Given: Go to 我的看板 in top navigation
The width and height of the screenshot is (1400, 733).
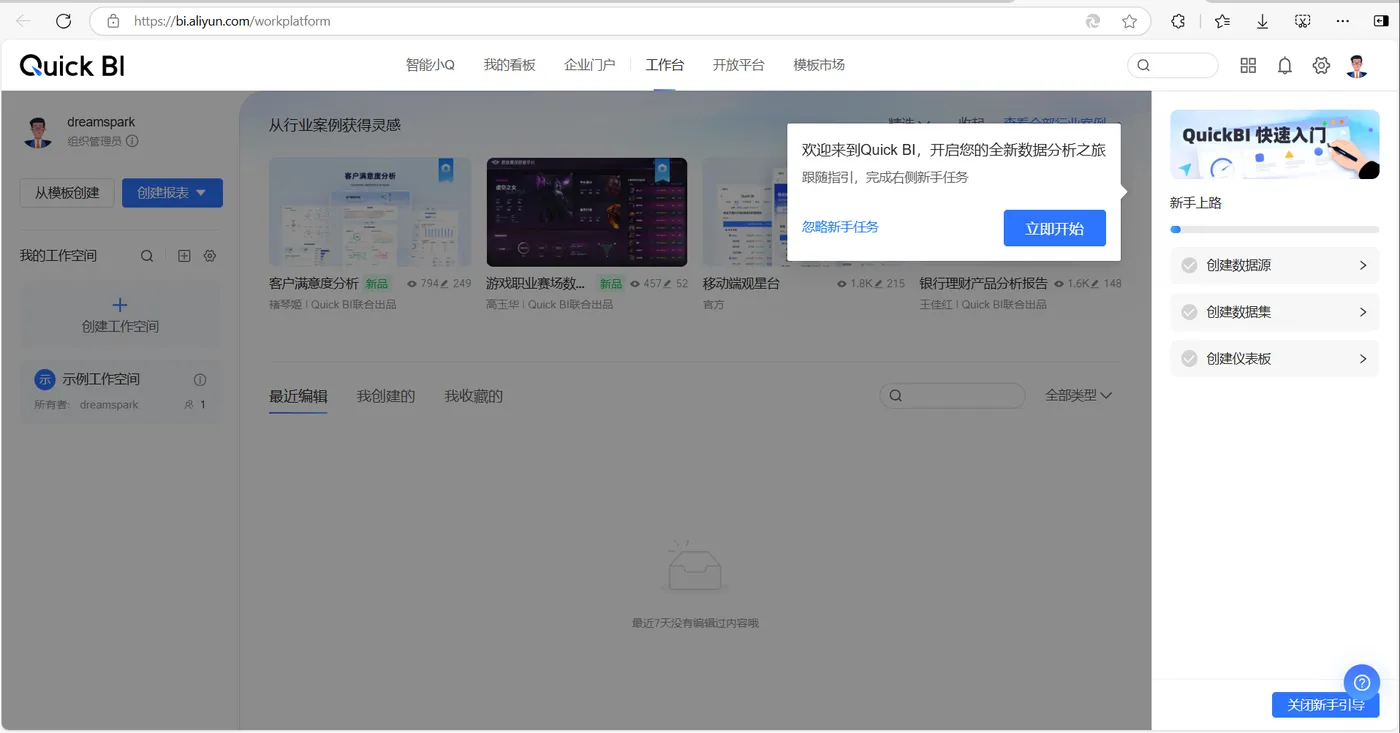Looking at the screenshot, I should (510, 65).
